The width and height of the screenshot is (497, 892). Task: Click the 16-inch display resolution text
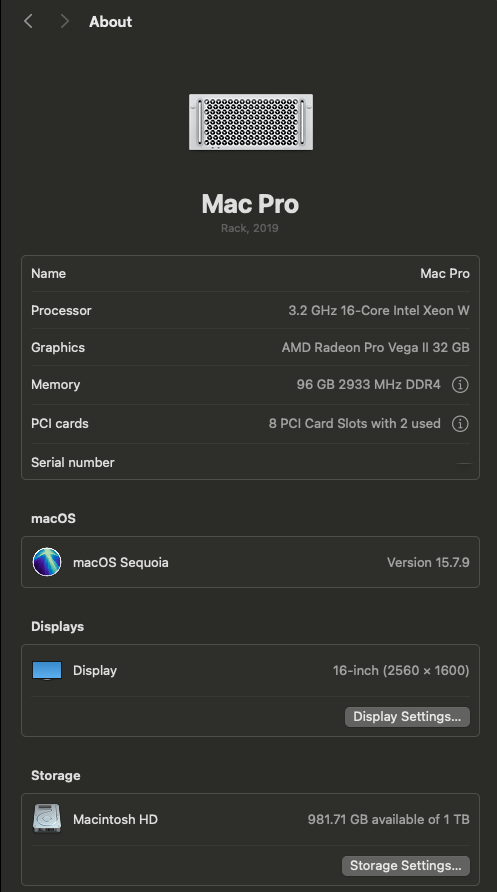click(x=401, y=671)
